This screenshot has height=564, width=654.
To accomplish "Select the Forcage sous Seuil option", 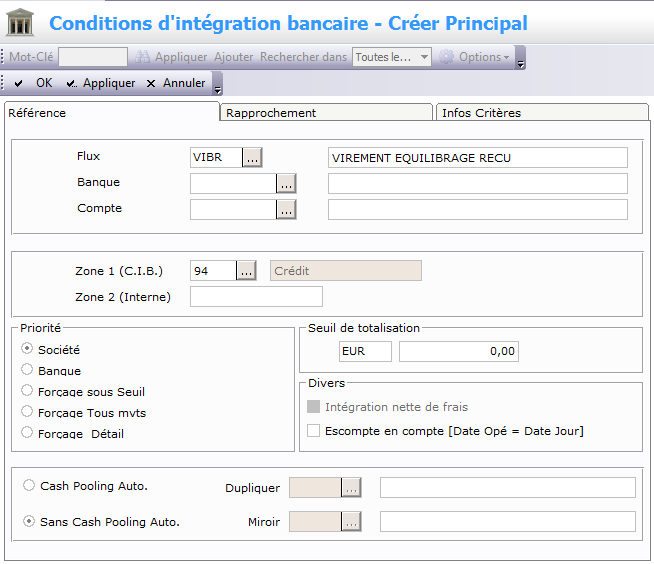I will (27, 392).
